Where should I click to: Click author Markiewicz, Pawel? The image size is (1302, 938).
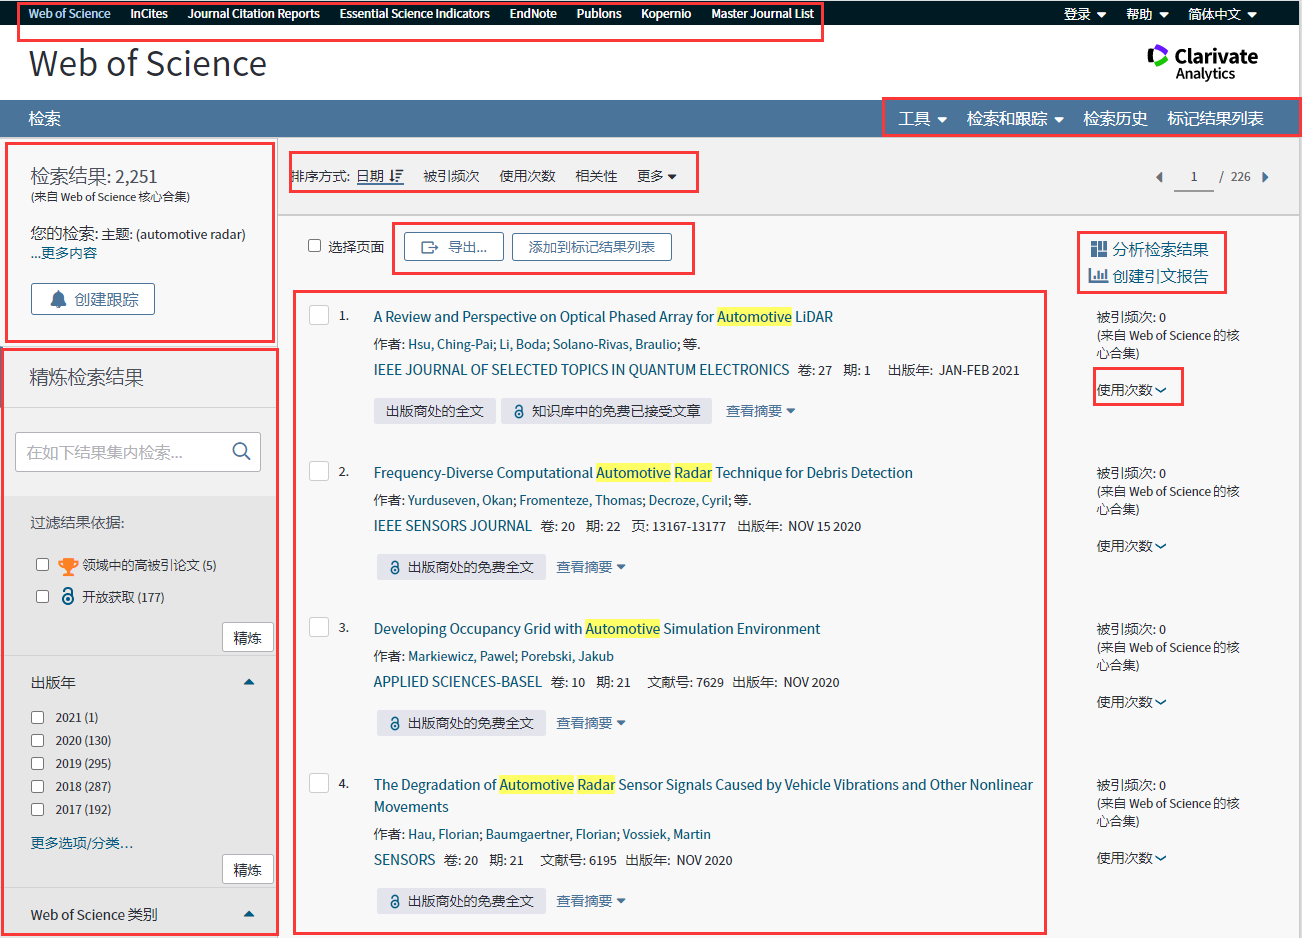click(x=461, y=656)
